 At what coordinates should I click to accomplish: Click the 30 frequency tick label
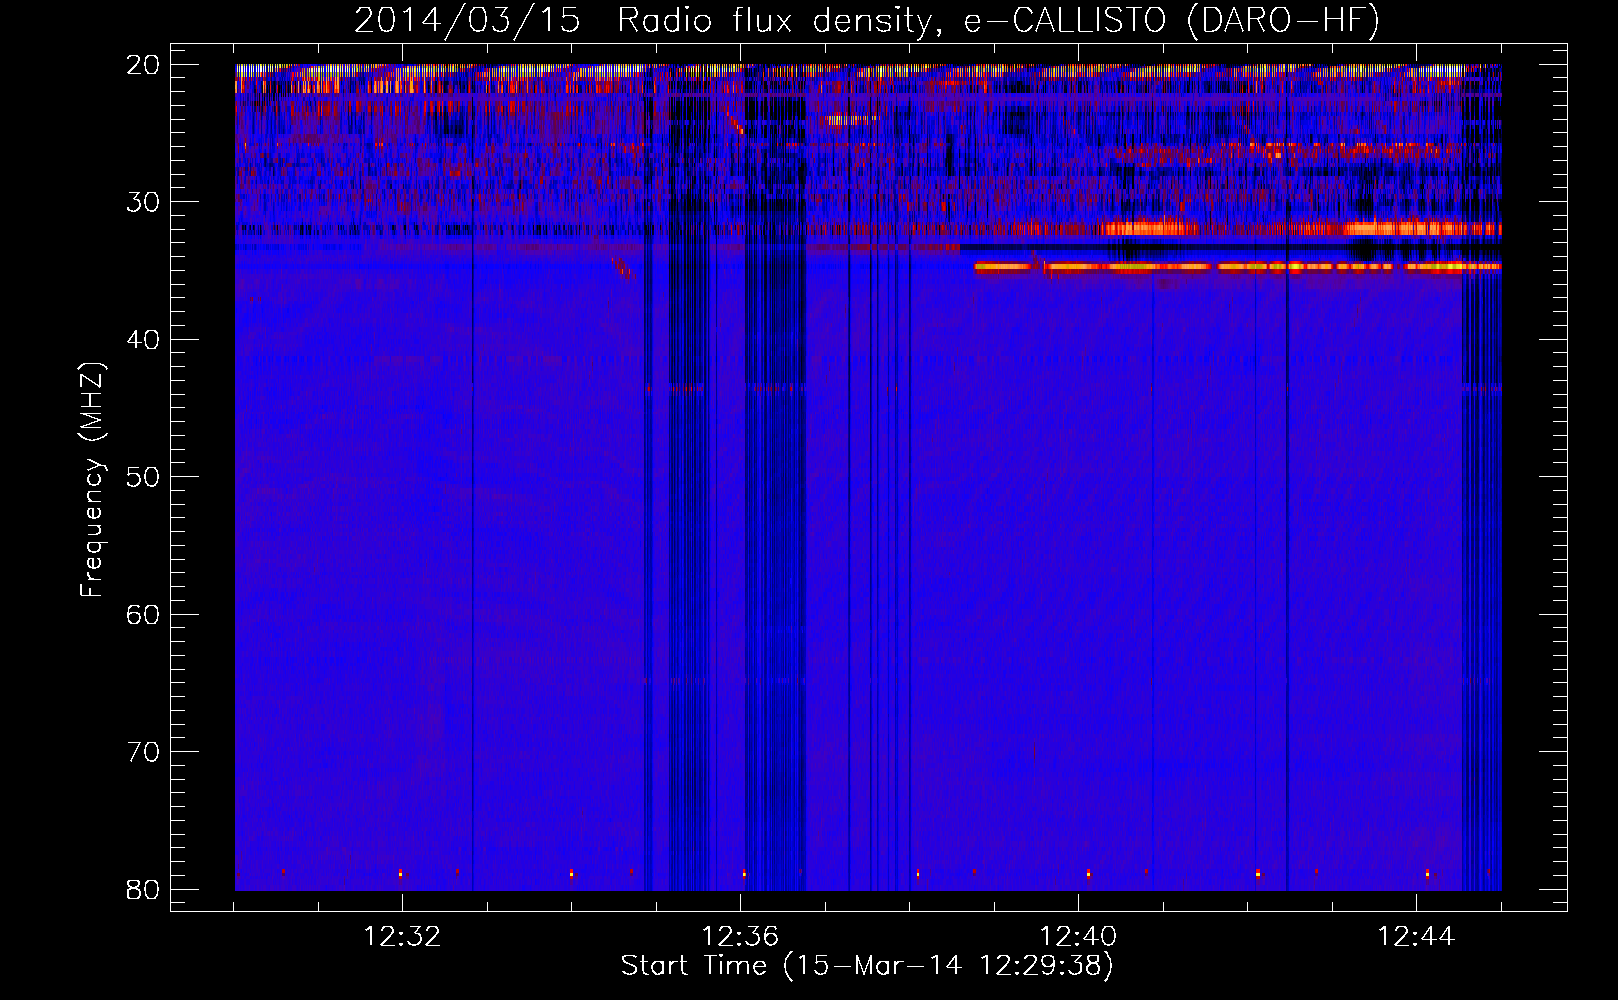point(143,202)
